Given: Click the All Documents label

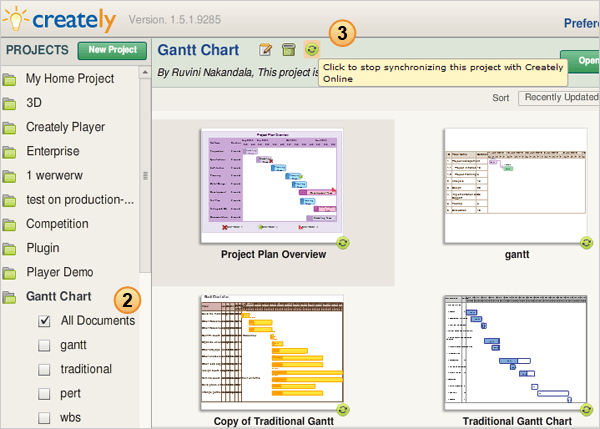Looking at the screenshot, I should coord(98,321).
